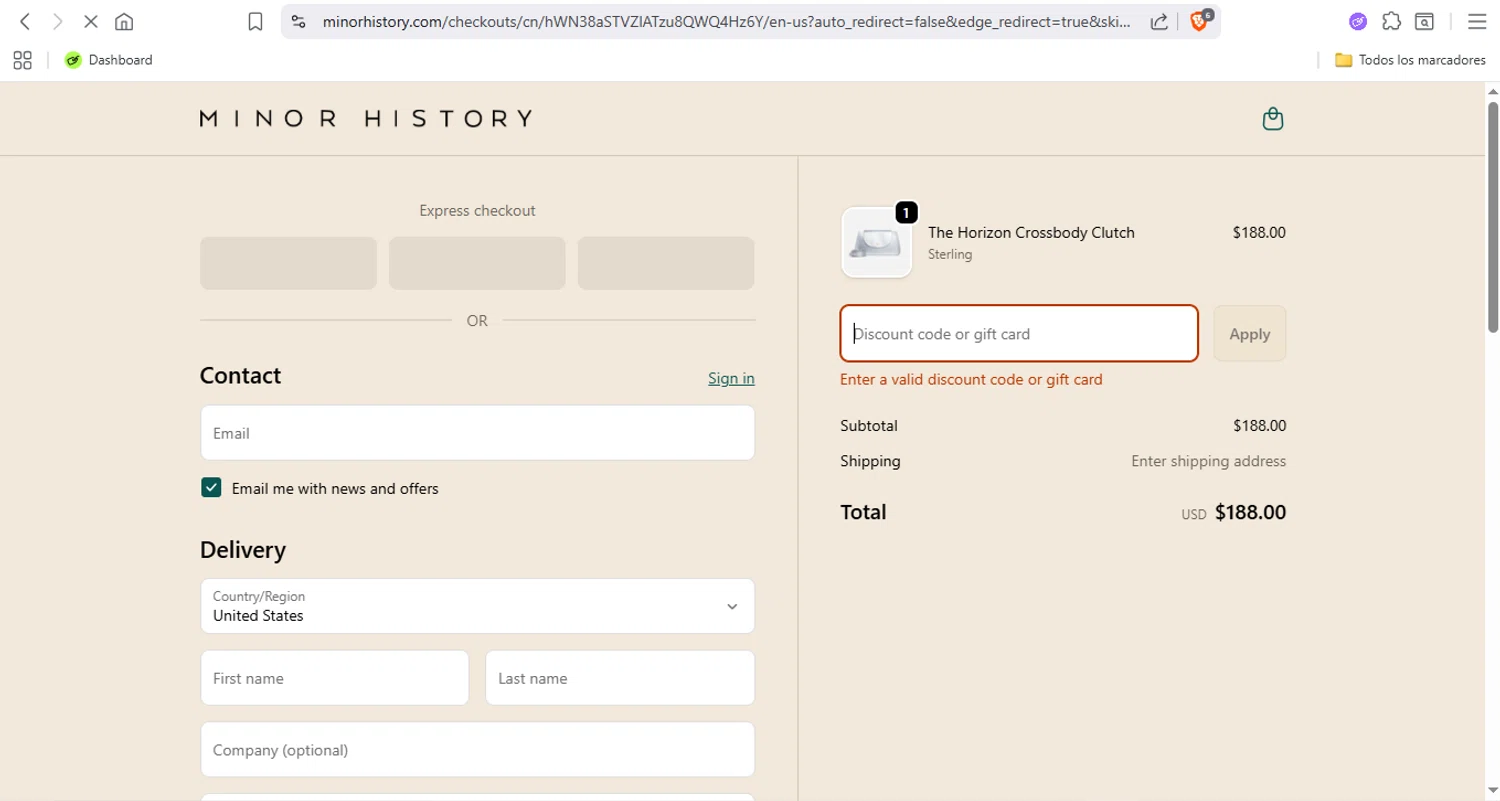Focus the Last name field
1500x801 pixels.
(620, 678)
